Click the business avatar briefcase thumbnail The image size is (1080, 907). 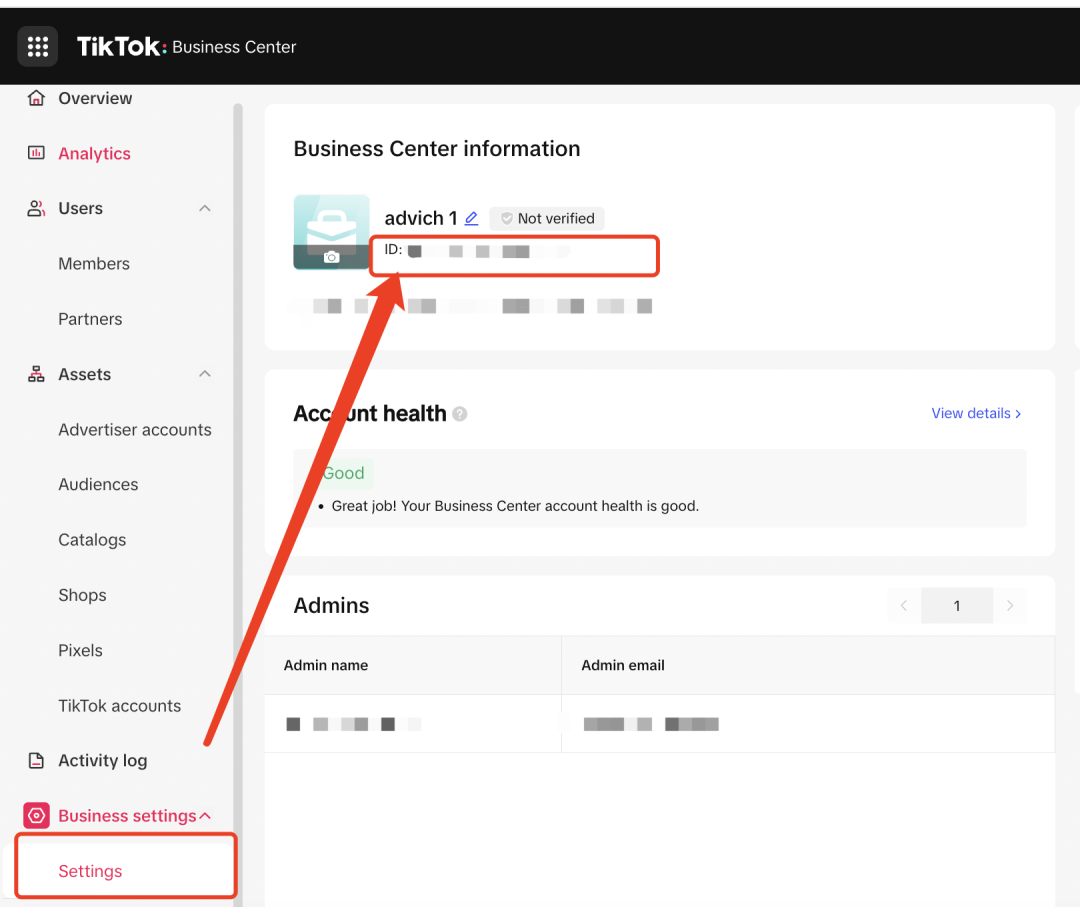[331, 232]
